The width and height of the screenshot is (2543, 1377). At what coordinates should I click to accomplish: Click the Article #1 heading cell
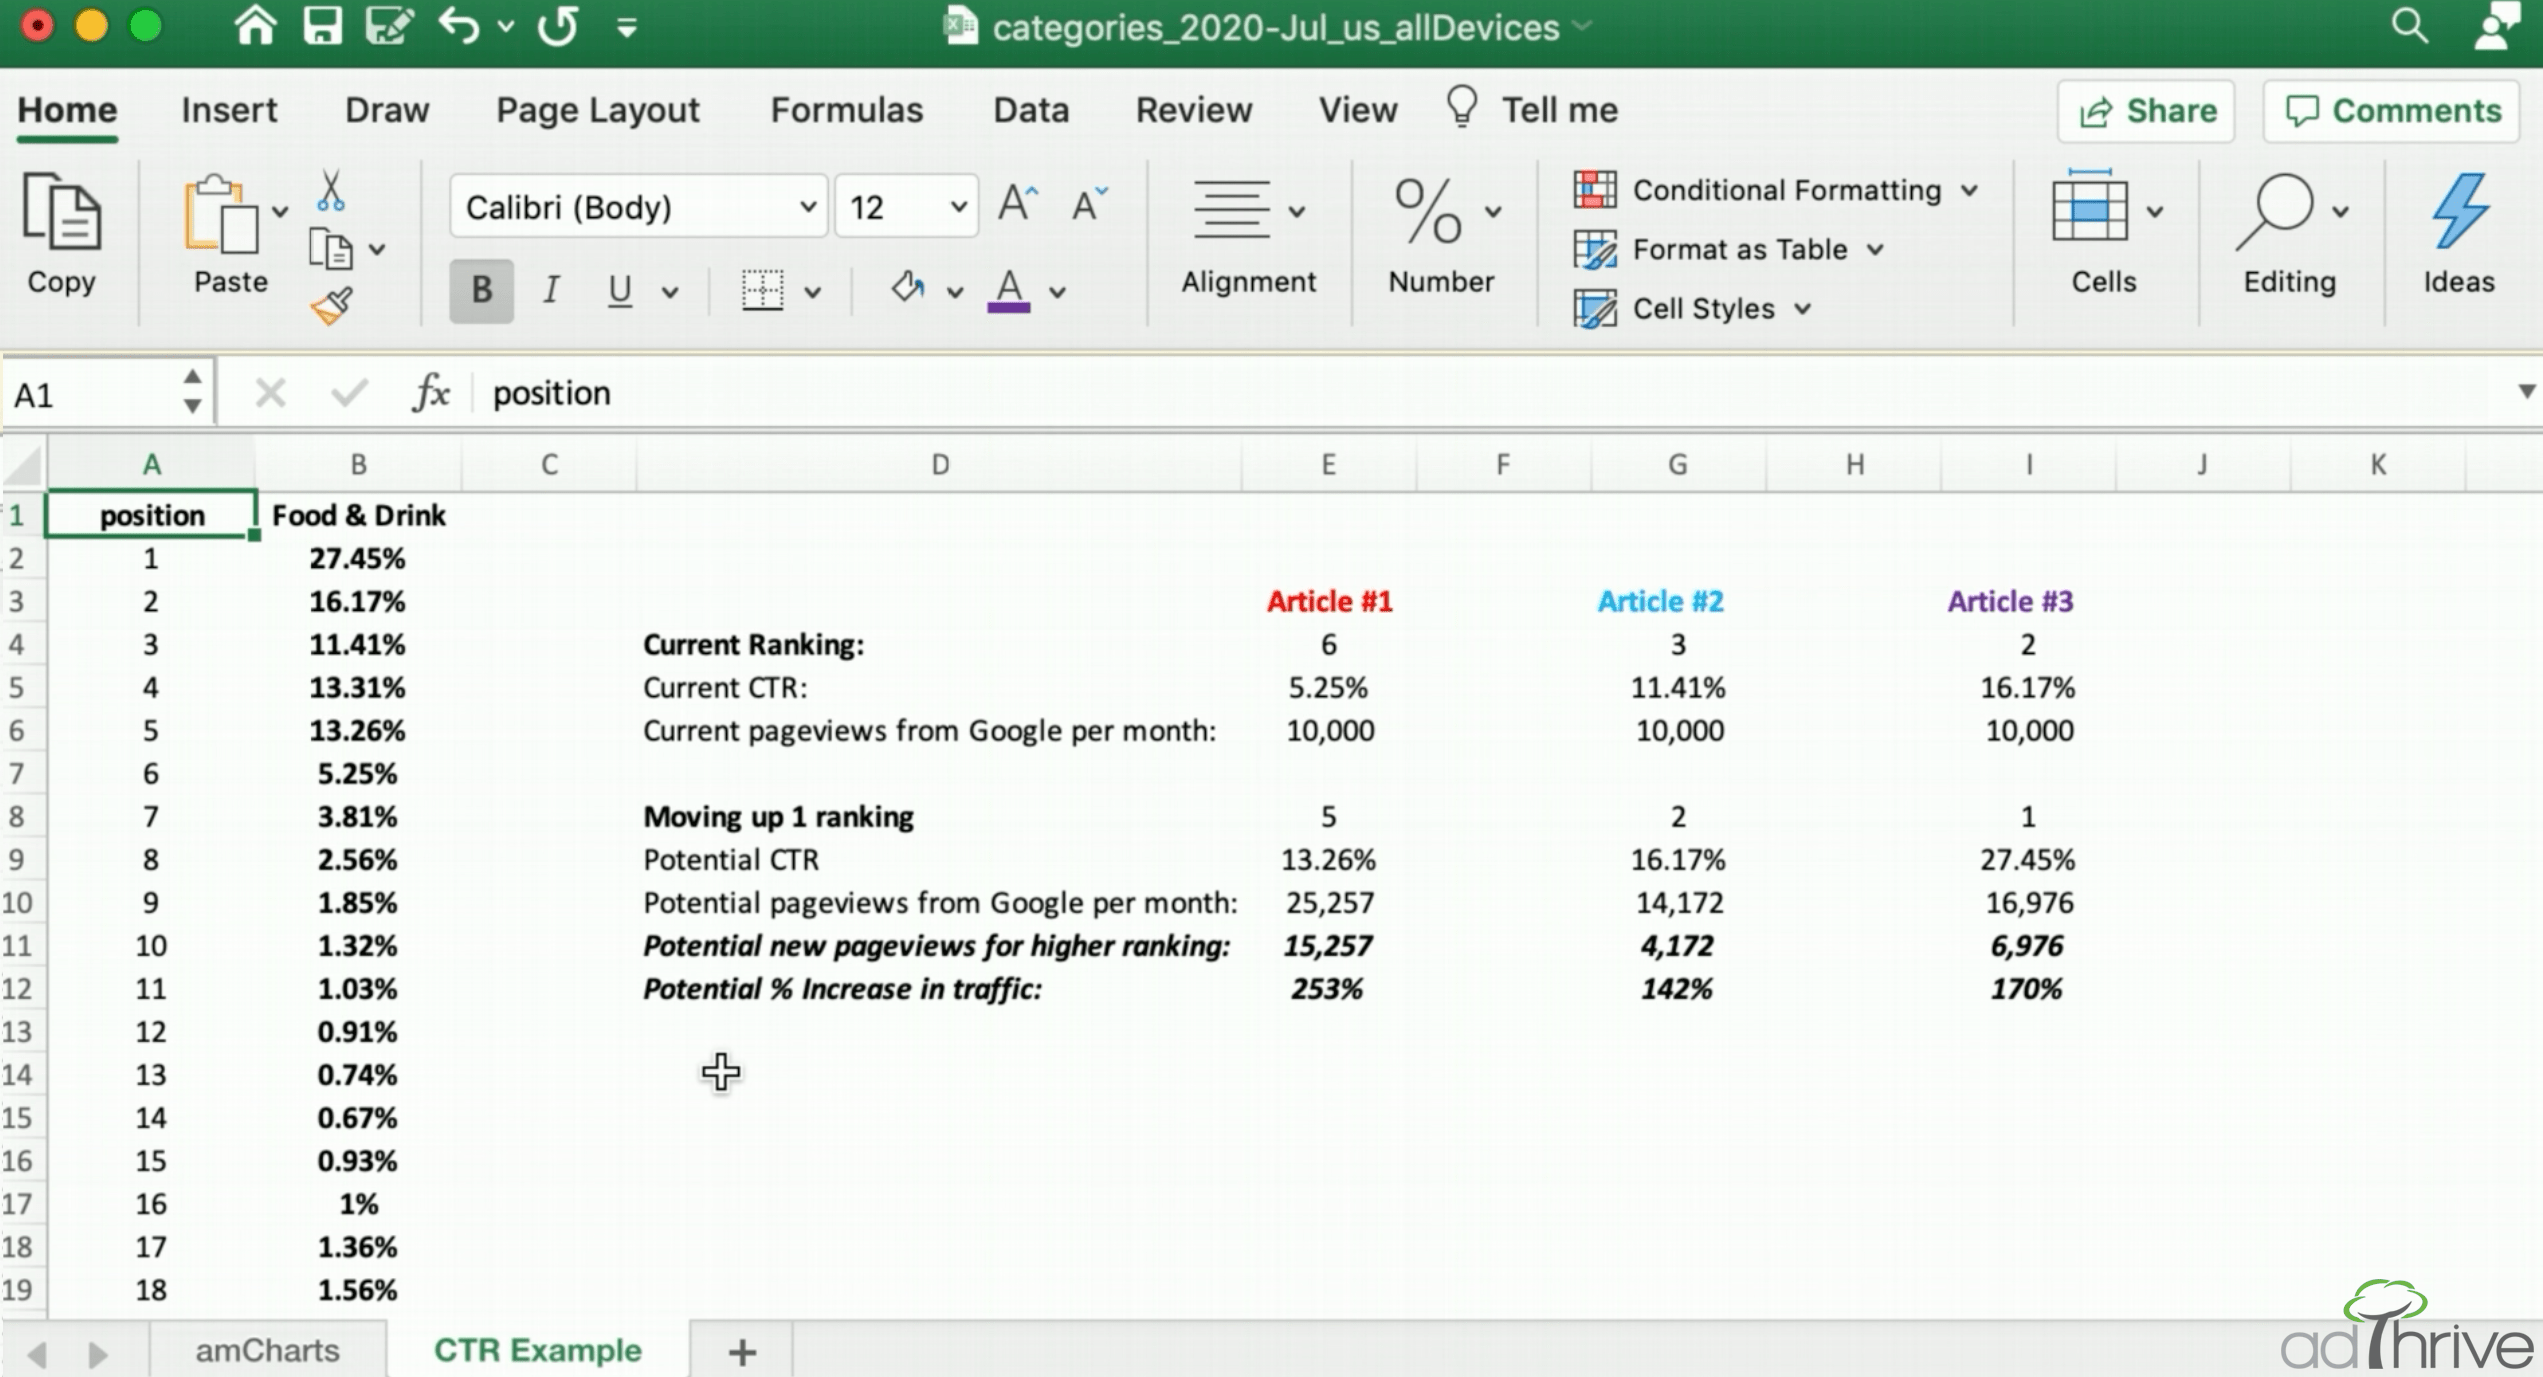(1329, 601)
